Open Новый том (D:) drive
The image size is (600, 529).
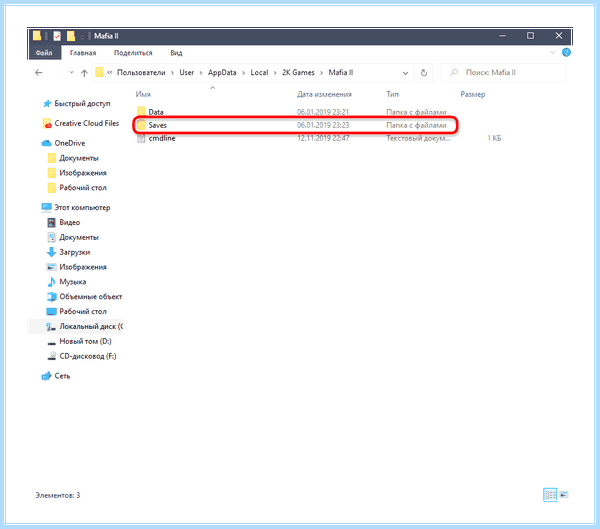[x=85, y=341]
